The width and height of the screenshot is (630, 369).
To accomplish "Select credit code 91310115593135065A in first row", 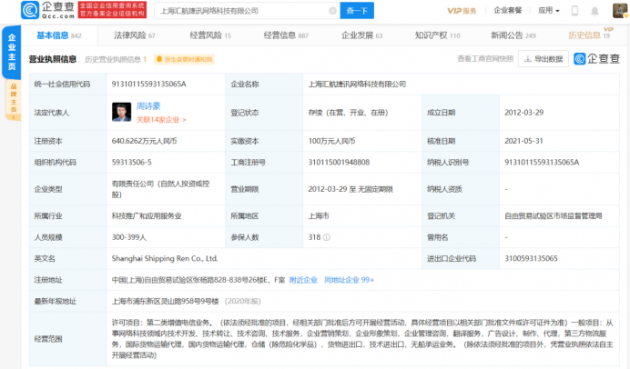I will (x=149, y=84).
